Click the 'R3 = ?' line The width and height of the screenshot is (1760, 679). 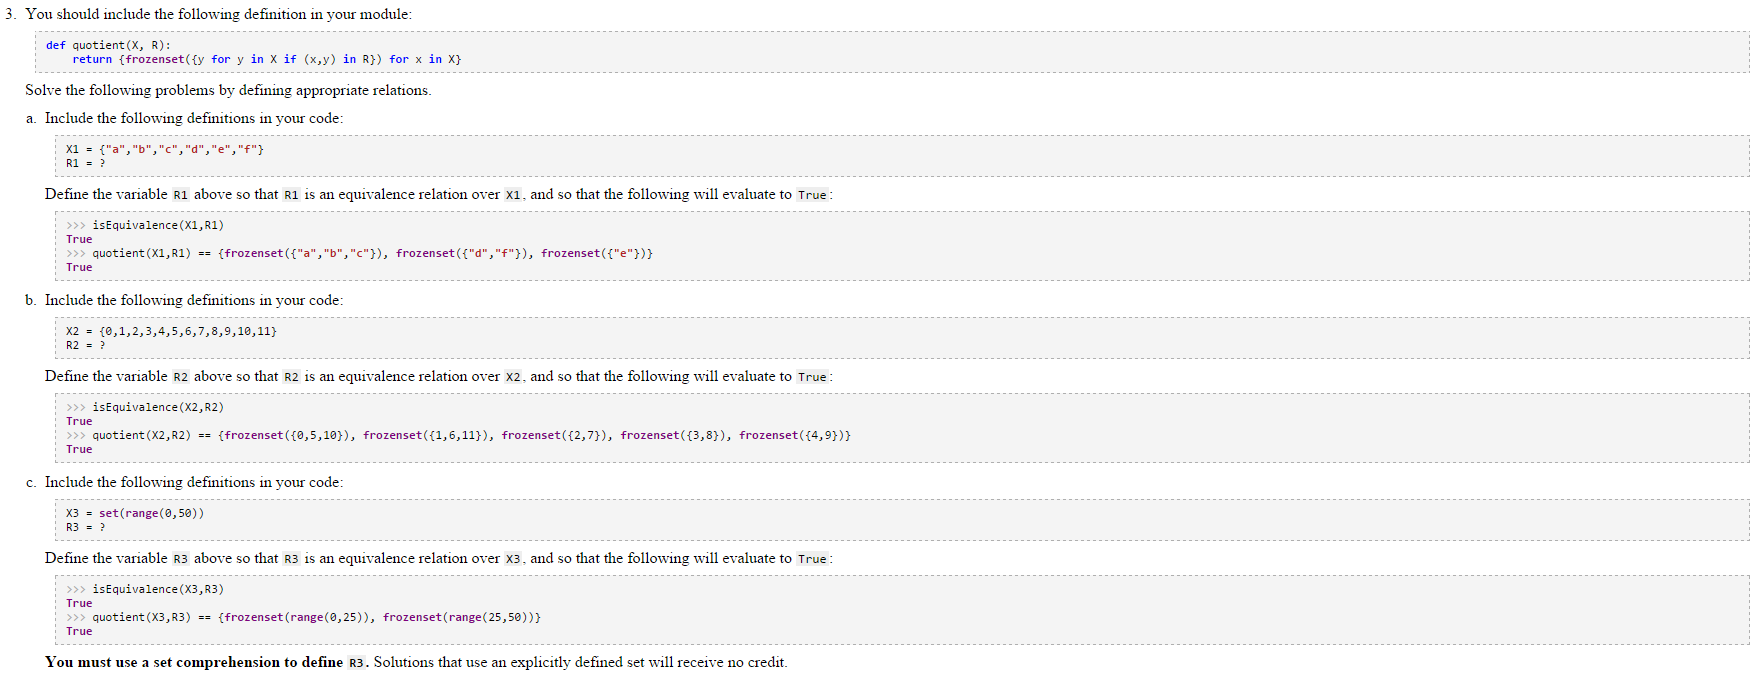(85, 527)
